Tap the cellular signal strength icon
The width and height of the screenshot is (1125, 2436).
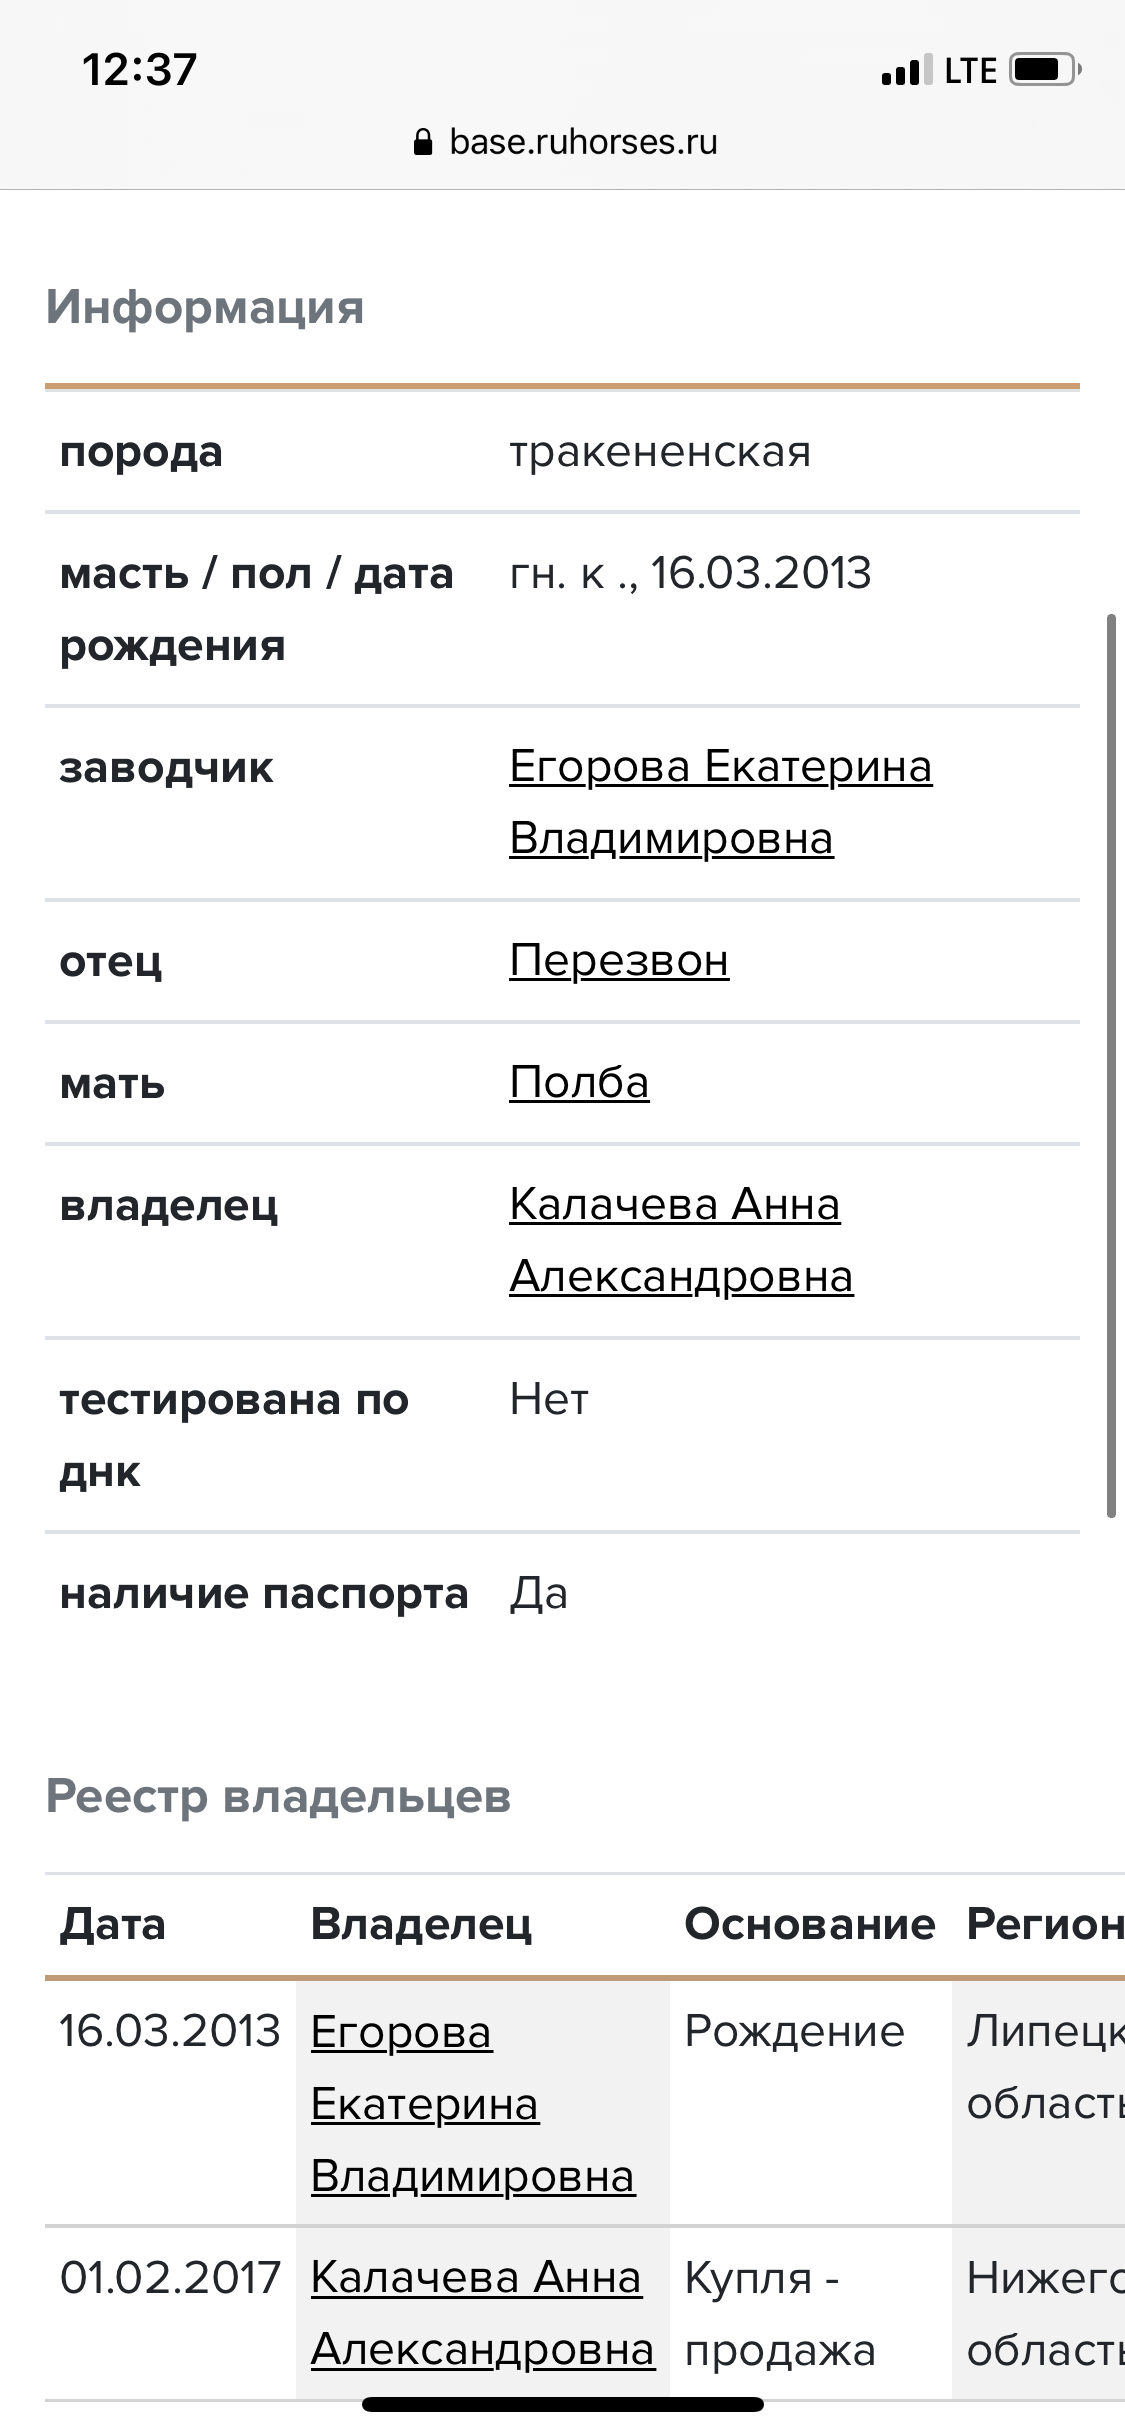point(906,71)
